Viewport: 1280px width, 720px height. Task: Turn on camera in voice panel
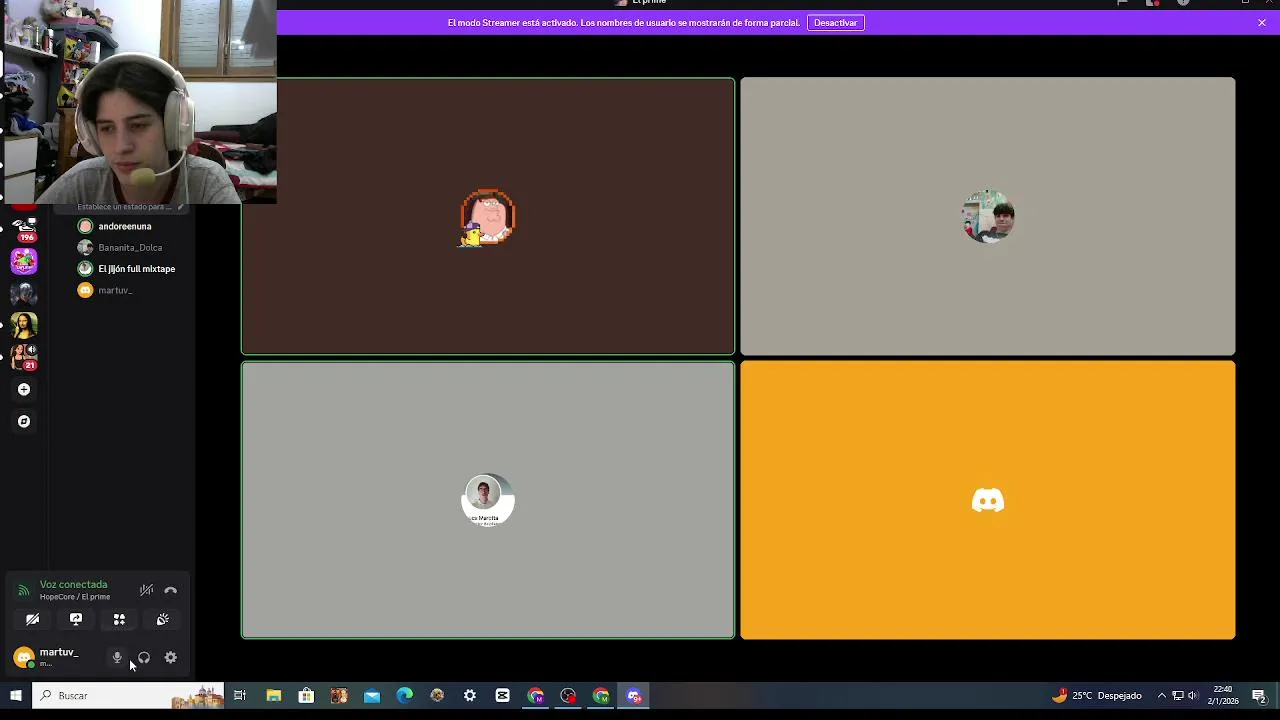coord(32,620)
